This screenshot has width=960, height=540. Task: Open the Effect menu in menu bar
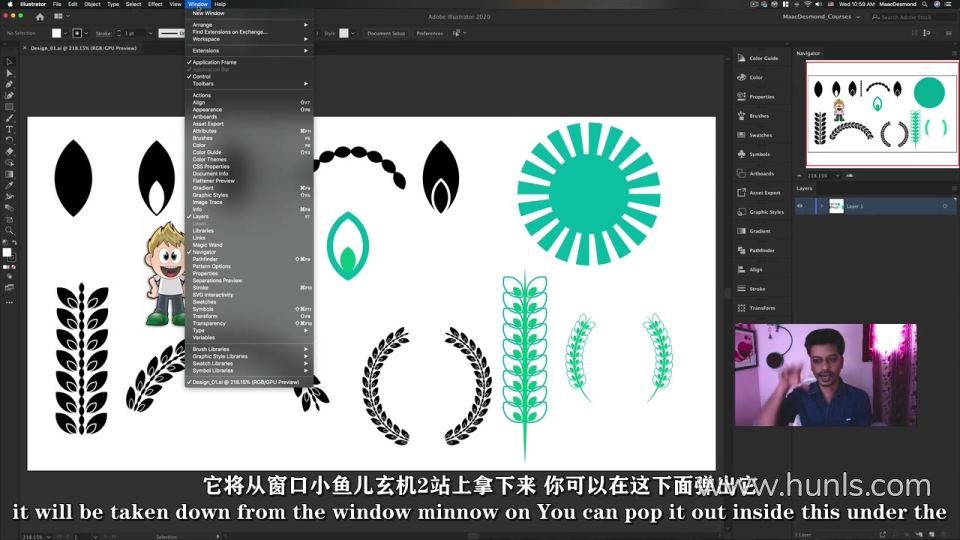coord(155,4)
